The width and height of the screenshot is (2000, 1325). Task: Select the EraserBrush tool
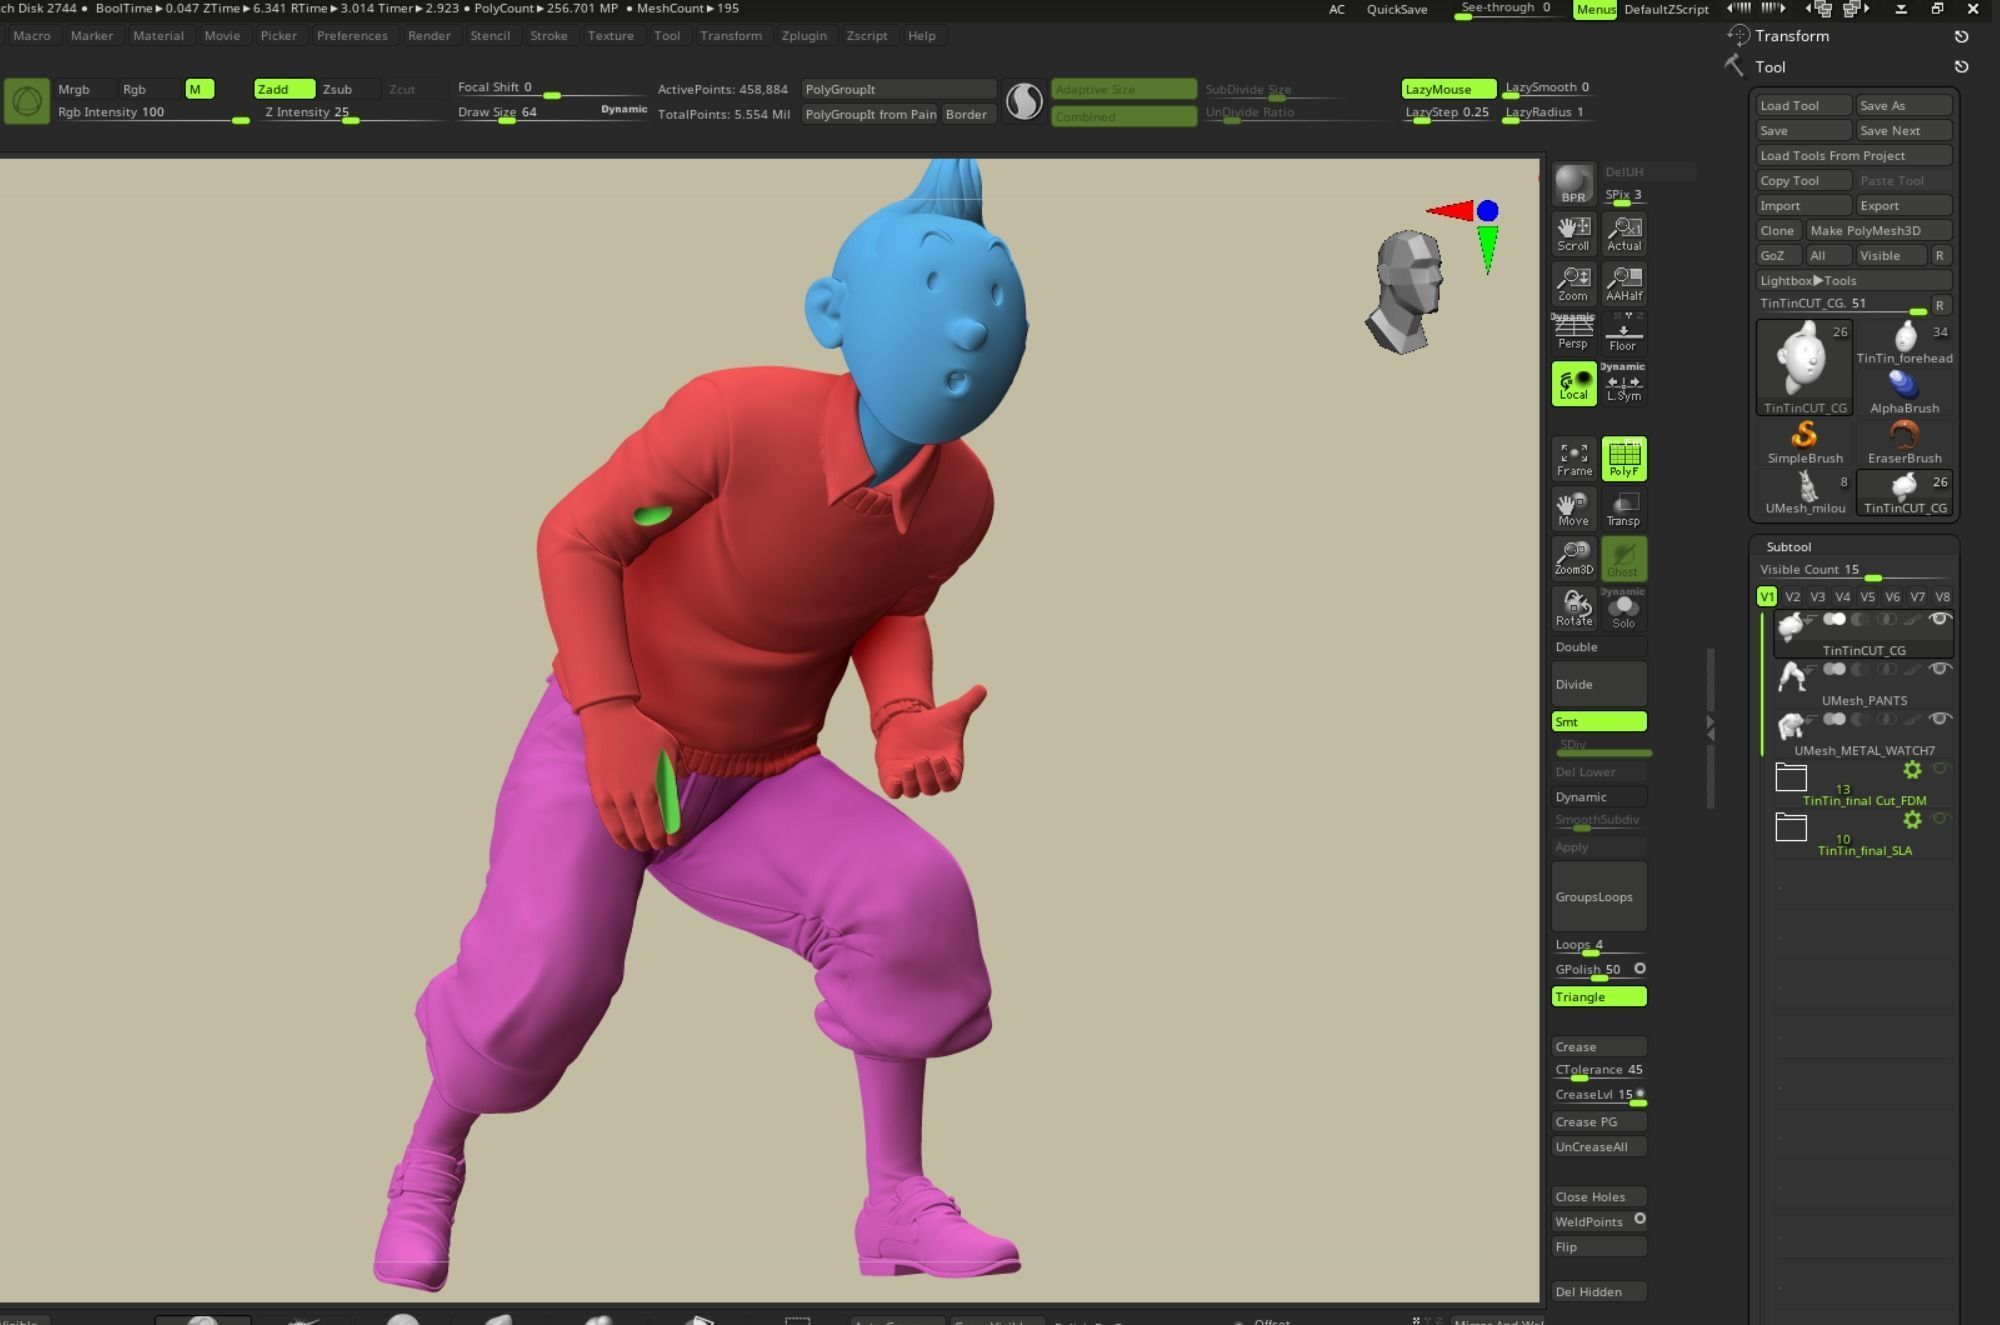coord(1904,442)
